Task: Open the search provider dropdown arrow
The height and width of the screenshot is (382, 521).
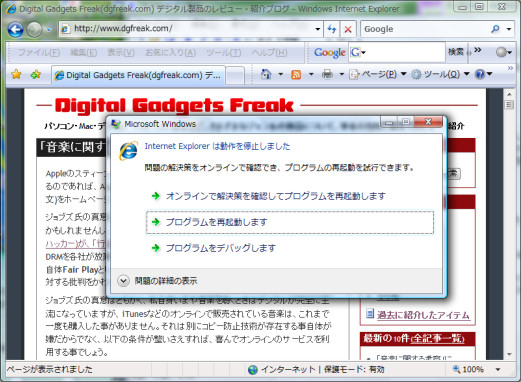Action: point(509,29)
